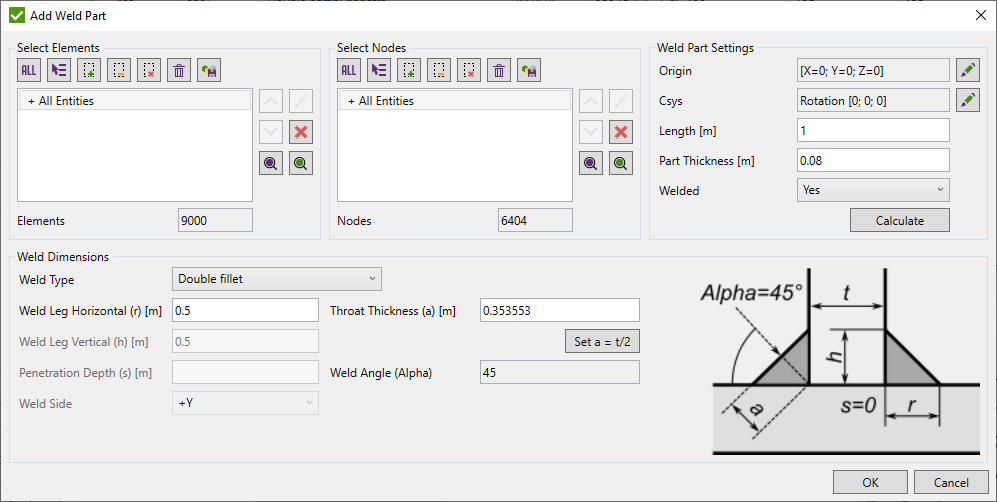Screen dimensions: 997x502
Task: Open the Welded Yes dropdown
Action: 873,189
